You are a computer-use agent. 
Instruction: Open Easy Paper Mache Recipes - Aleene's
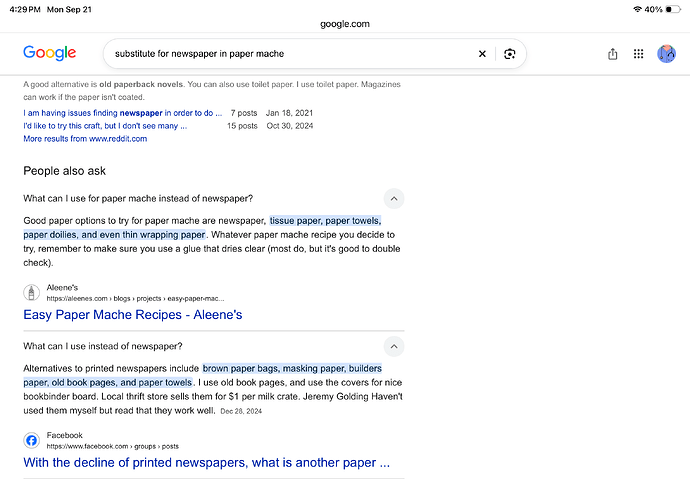tap(133, 314)
